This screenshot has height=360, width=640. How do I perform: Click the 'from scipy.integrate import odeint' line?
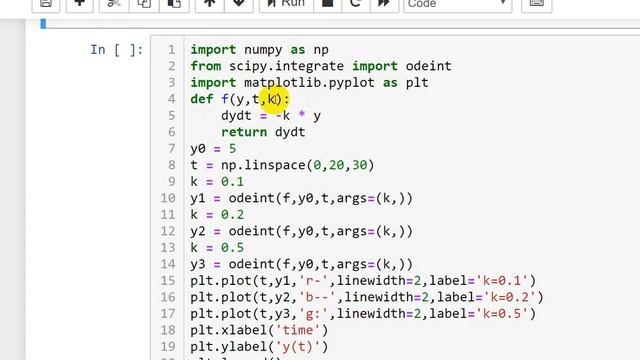(x=321, y=66)
